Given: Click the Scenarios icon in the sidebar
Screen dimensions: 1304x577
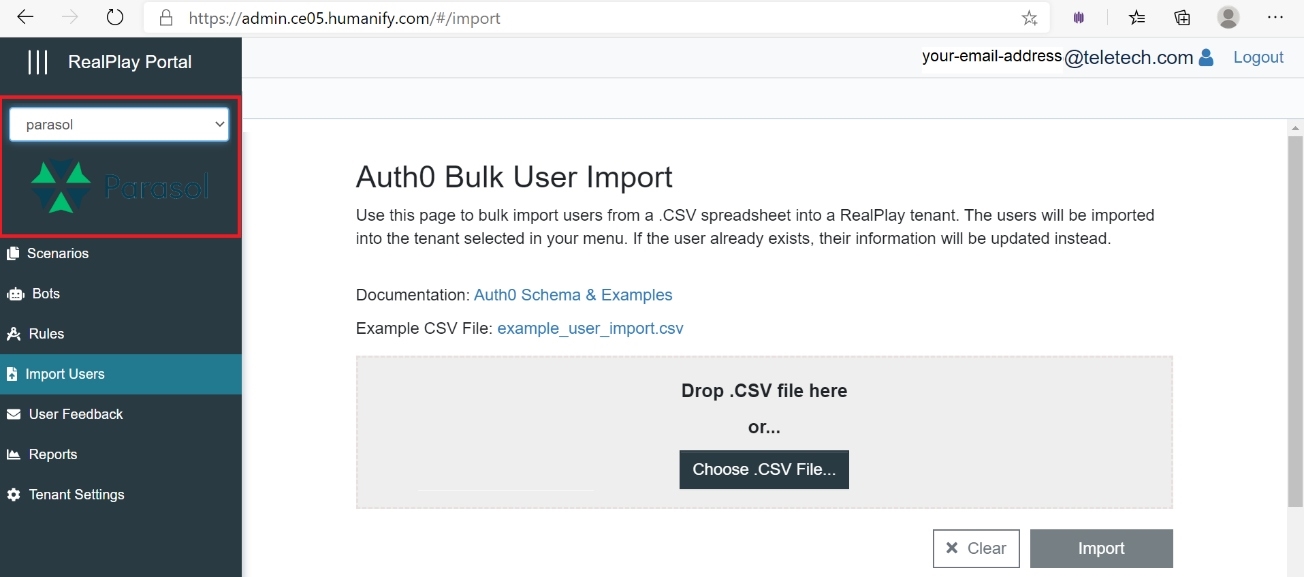Looking at the screenshot, I should (13, 254).
